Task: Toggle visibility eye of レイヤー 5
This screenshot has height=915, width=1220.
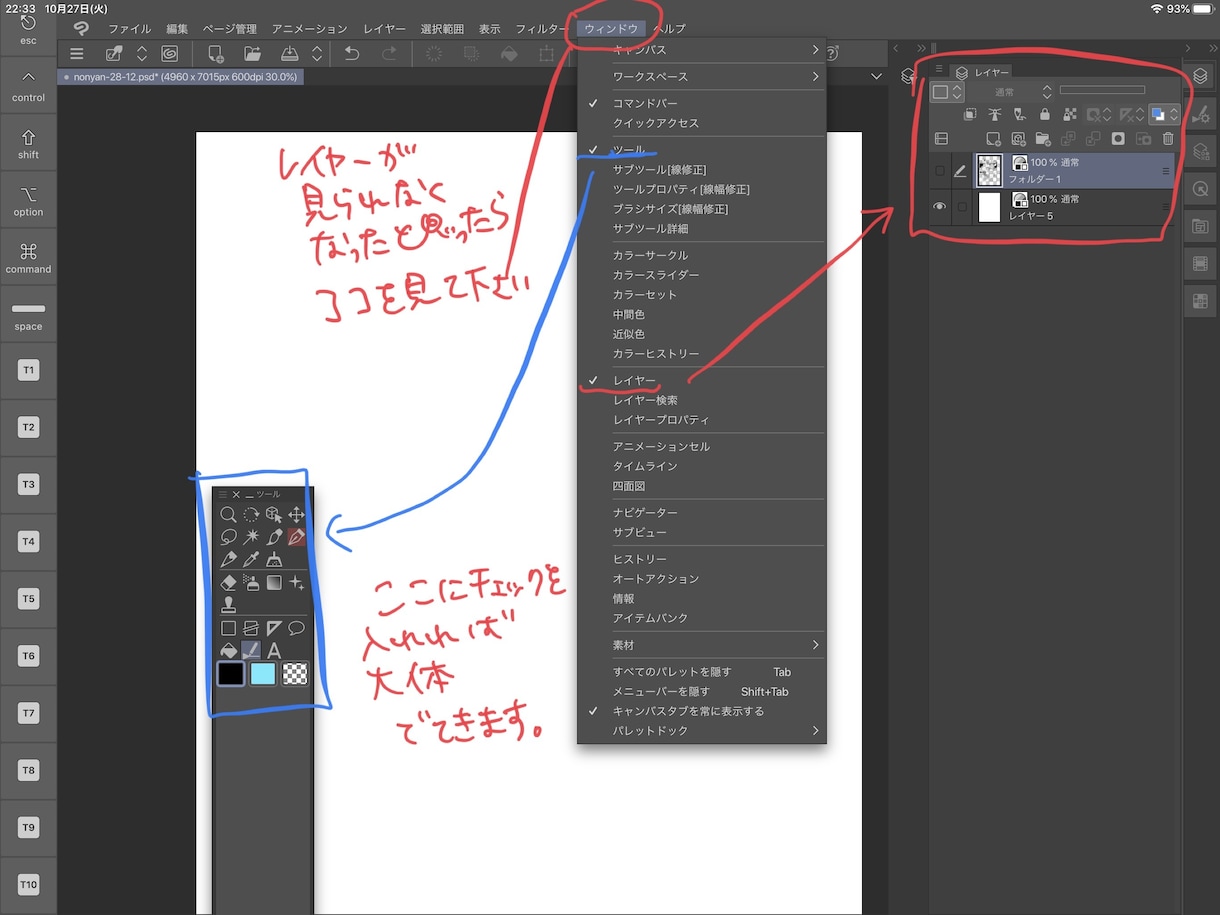Action: [939, 206]
